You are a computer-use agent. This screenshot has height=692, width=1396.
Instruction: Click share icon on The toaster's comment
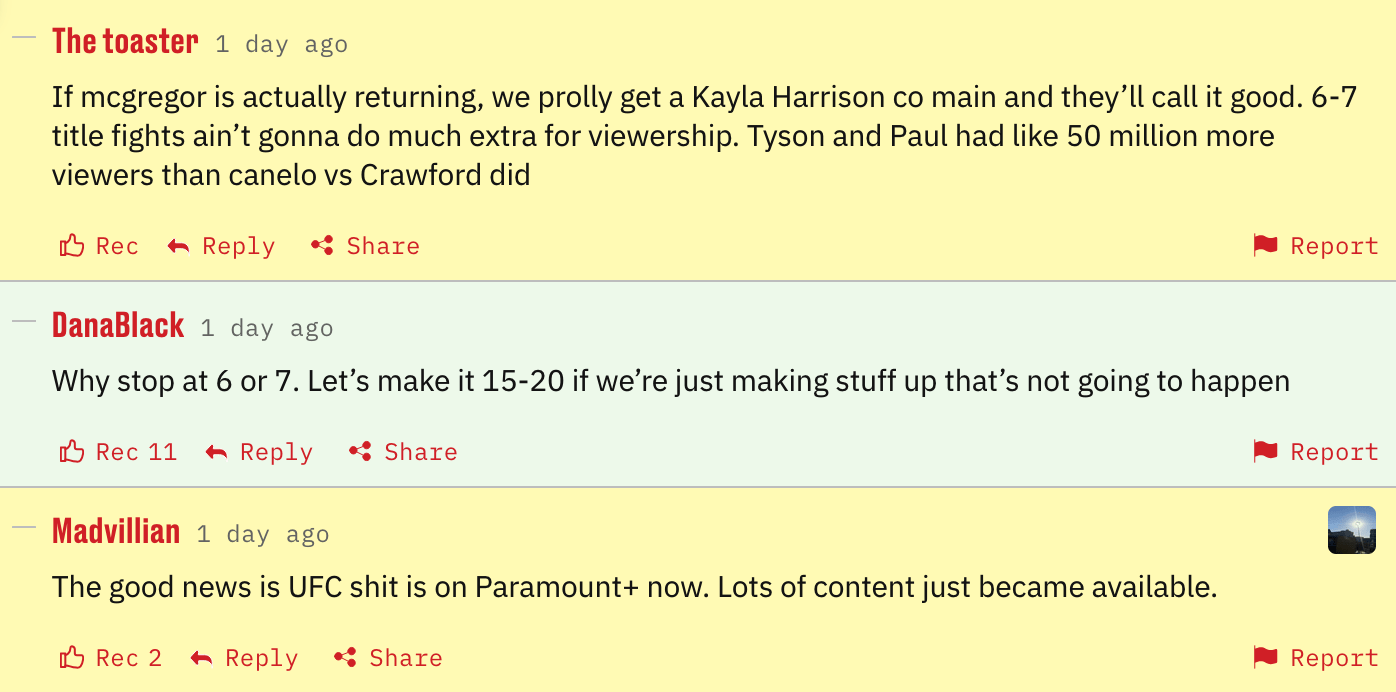click(x=322, y=246)
